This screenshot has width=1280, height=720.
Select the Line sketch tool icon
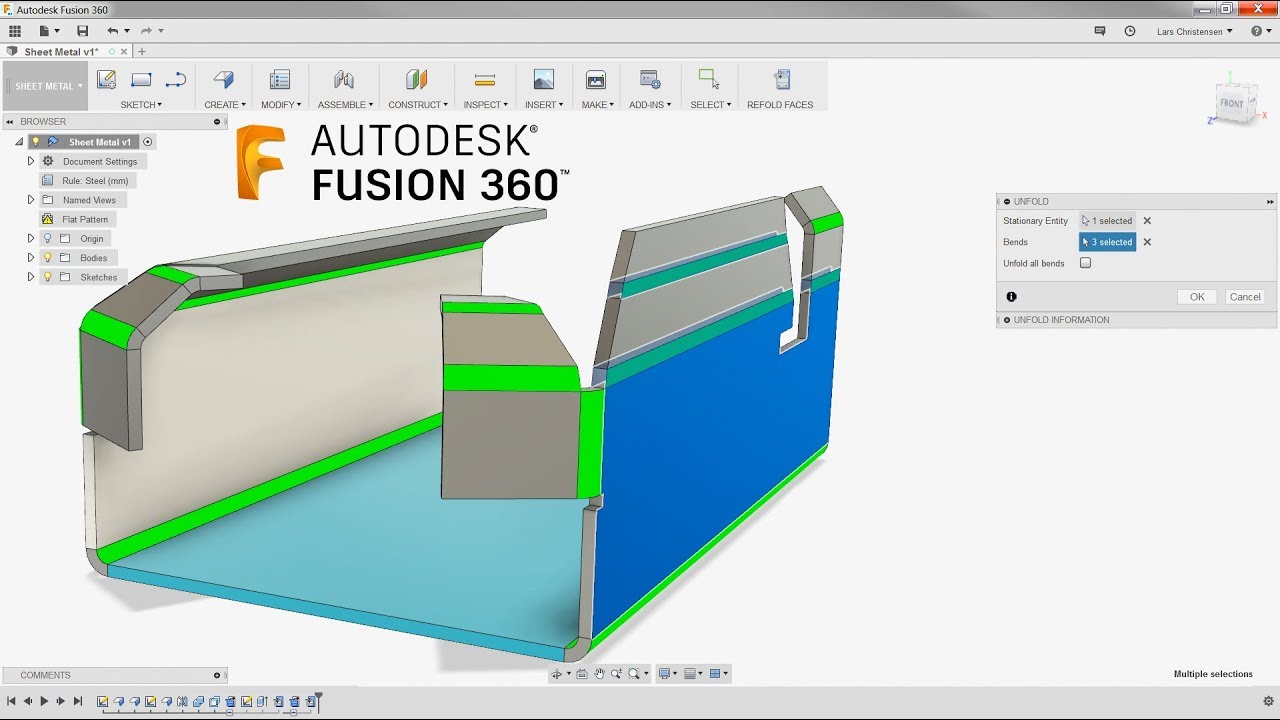point(176,80)
